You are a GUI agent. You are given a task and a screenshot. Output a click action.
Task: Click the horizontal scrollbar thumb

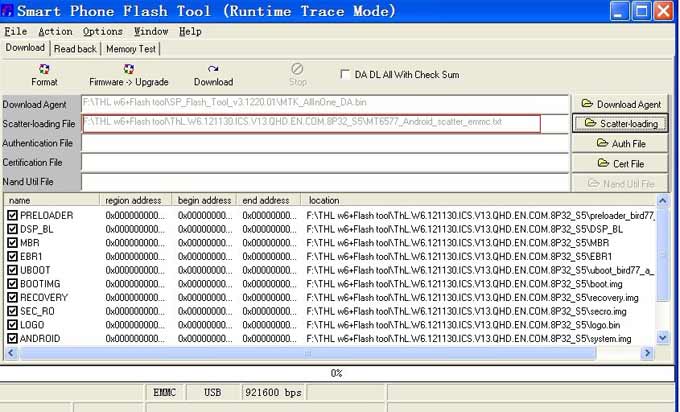[x=307, y=353]
